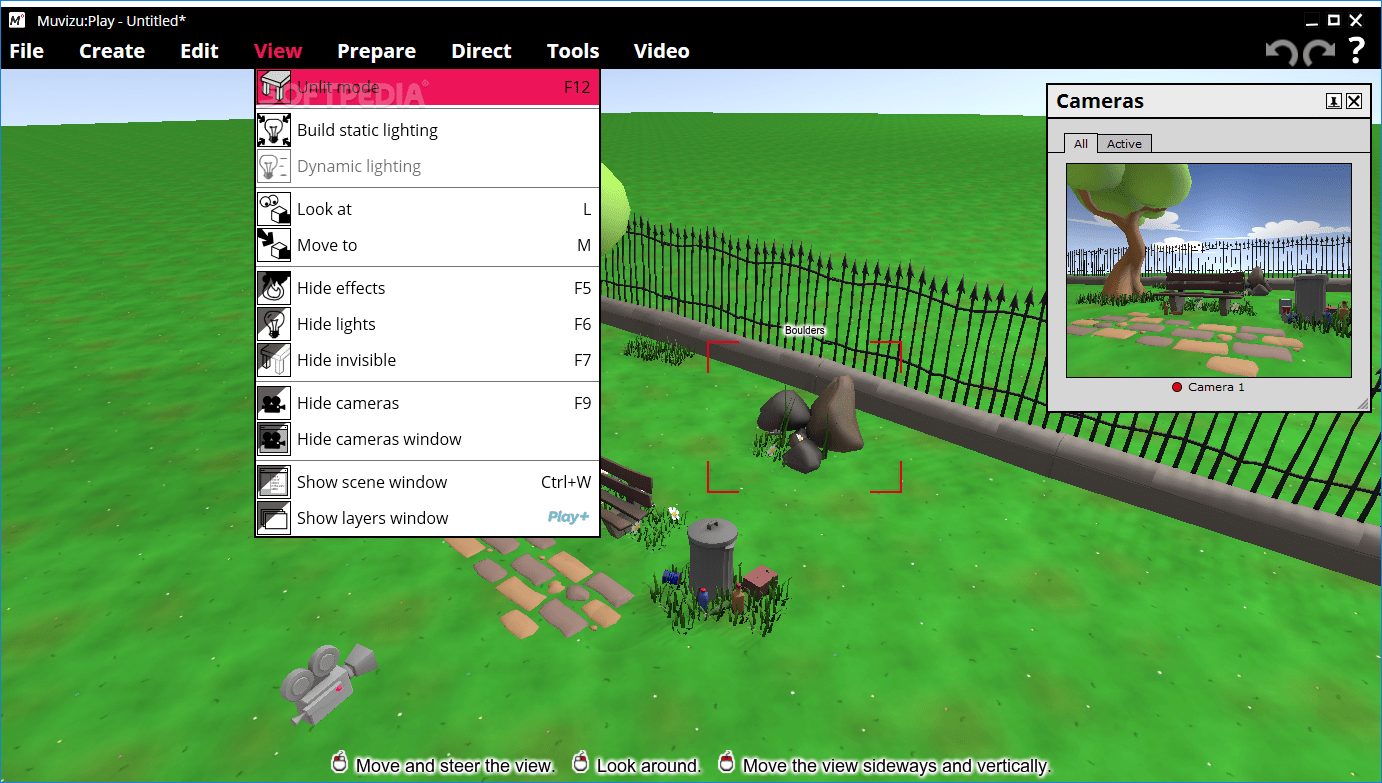Select the Camera 1 preview thumbnail
Viewport: 1382px width, 783px height.
coord(1209,270)
